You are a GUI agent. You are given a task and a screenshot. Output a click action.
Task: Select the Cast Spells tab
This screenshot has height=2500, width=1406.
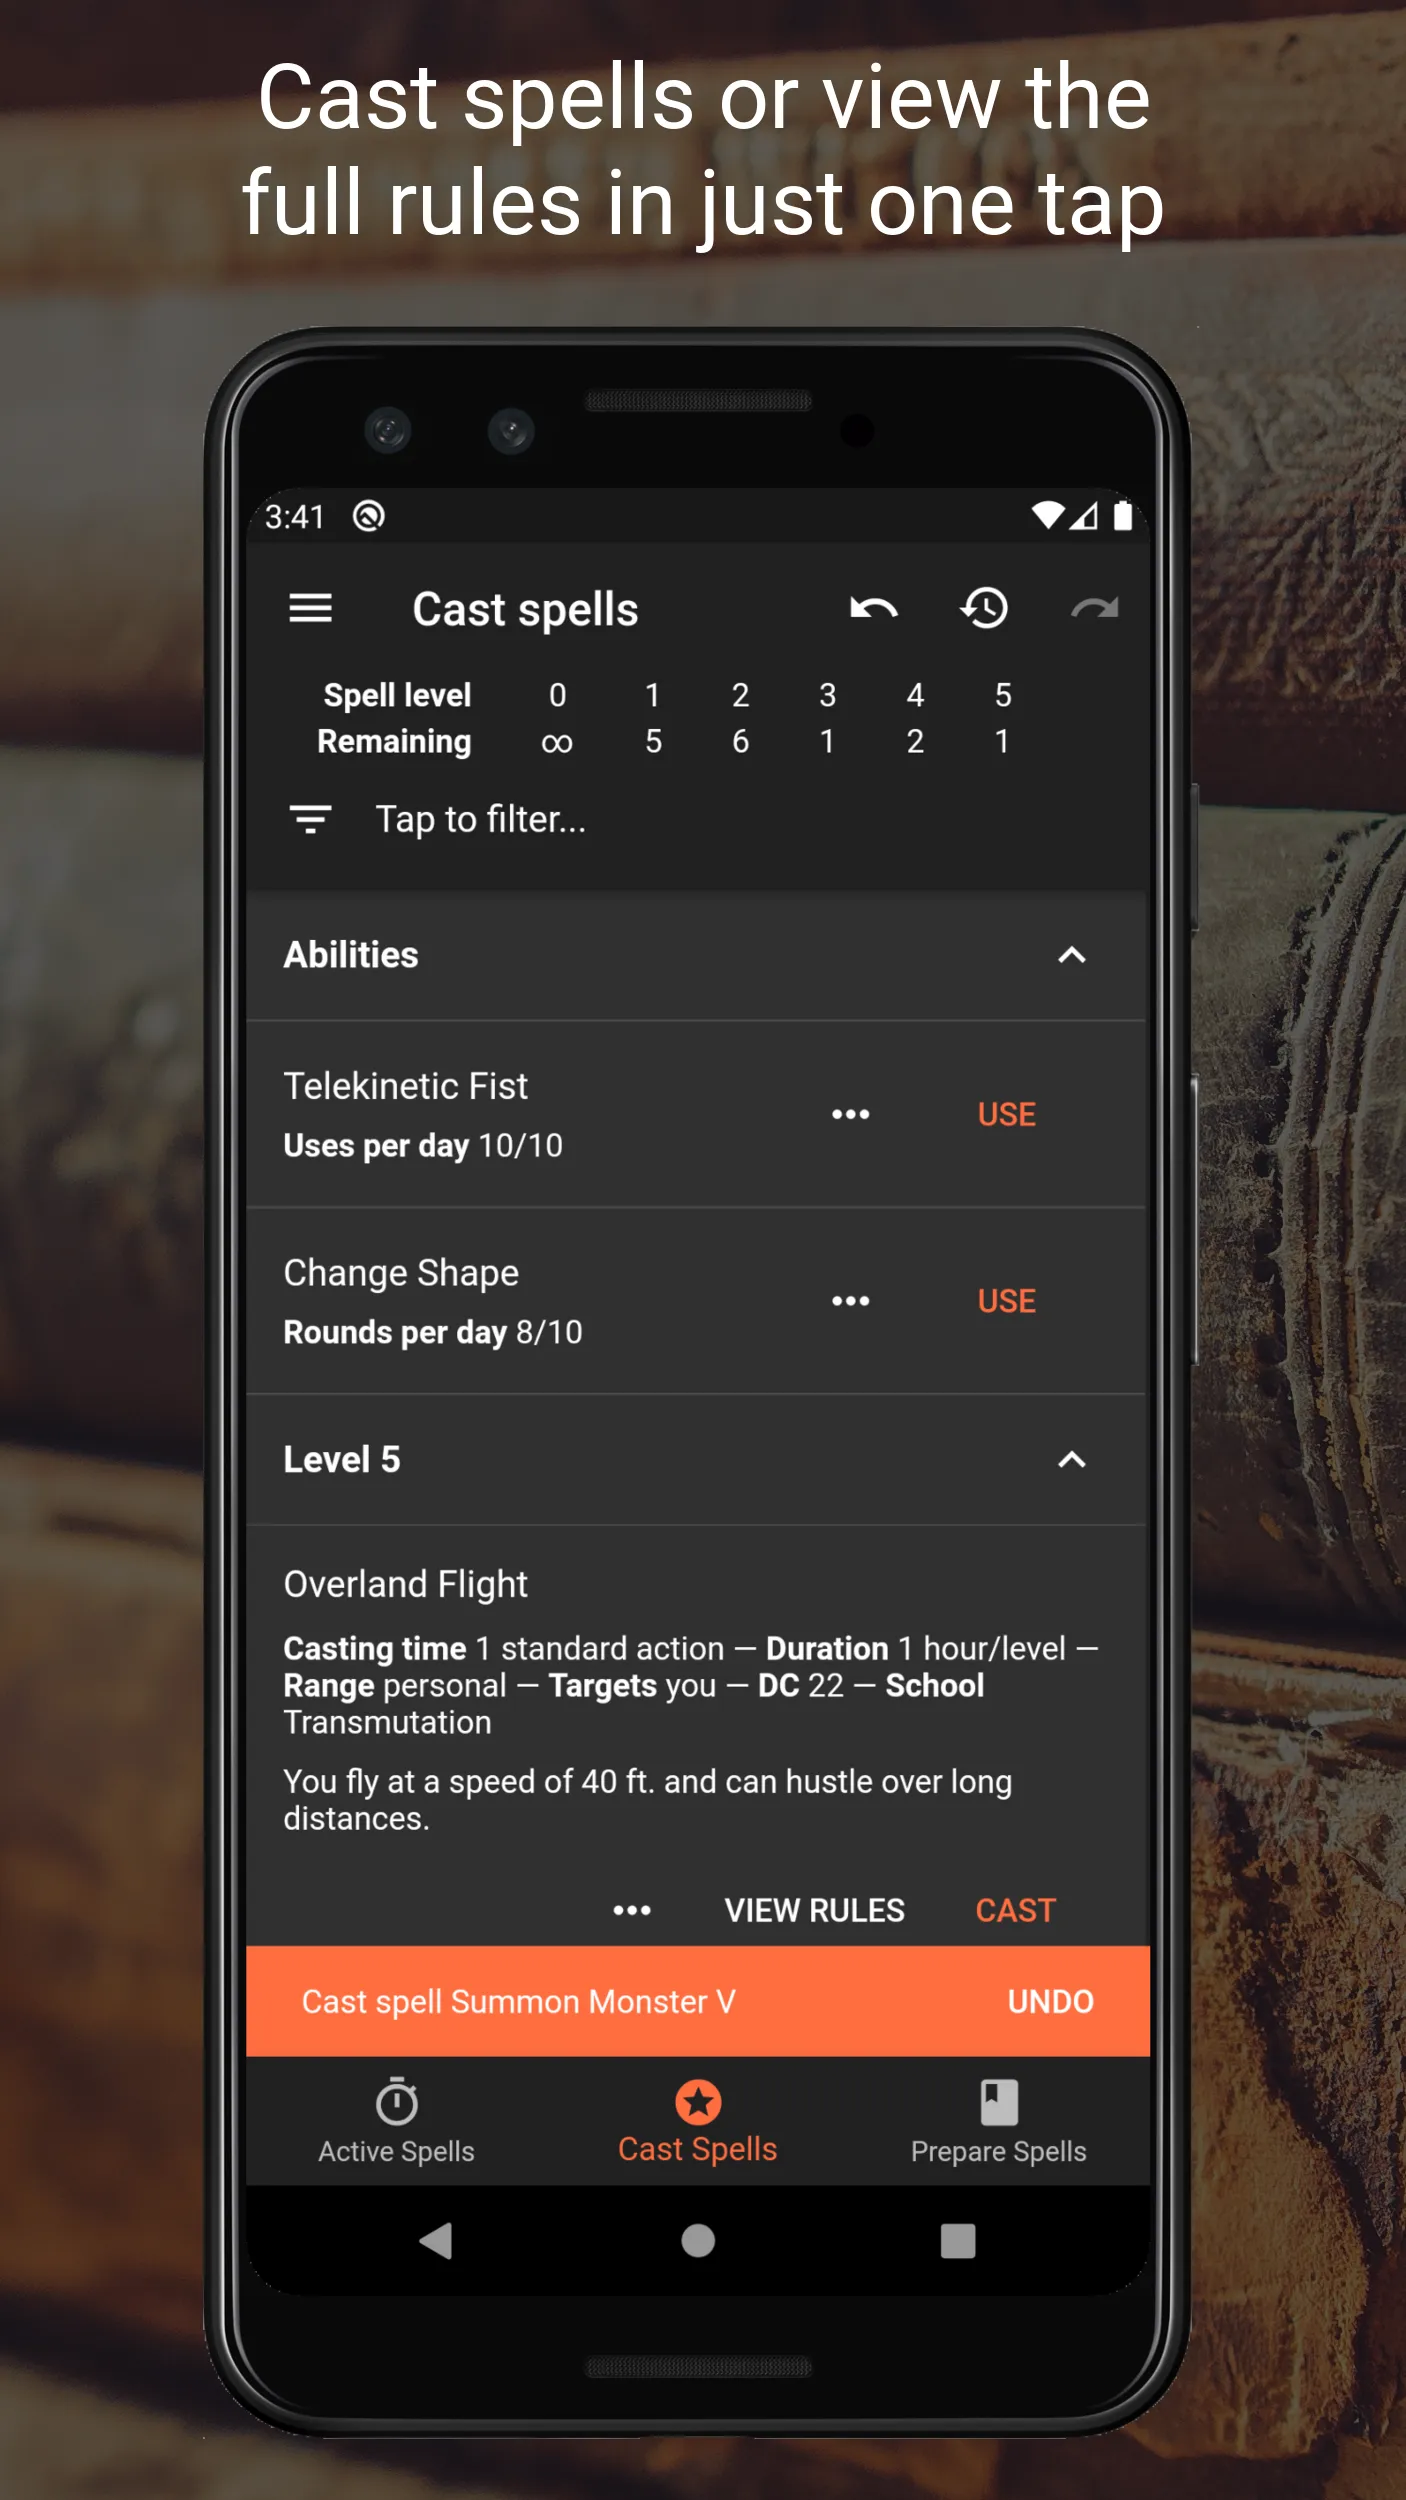click(x=698, y=2121)
